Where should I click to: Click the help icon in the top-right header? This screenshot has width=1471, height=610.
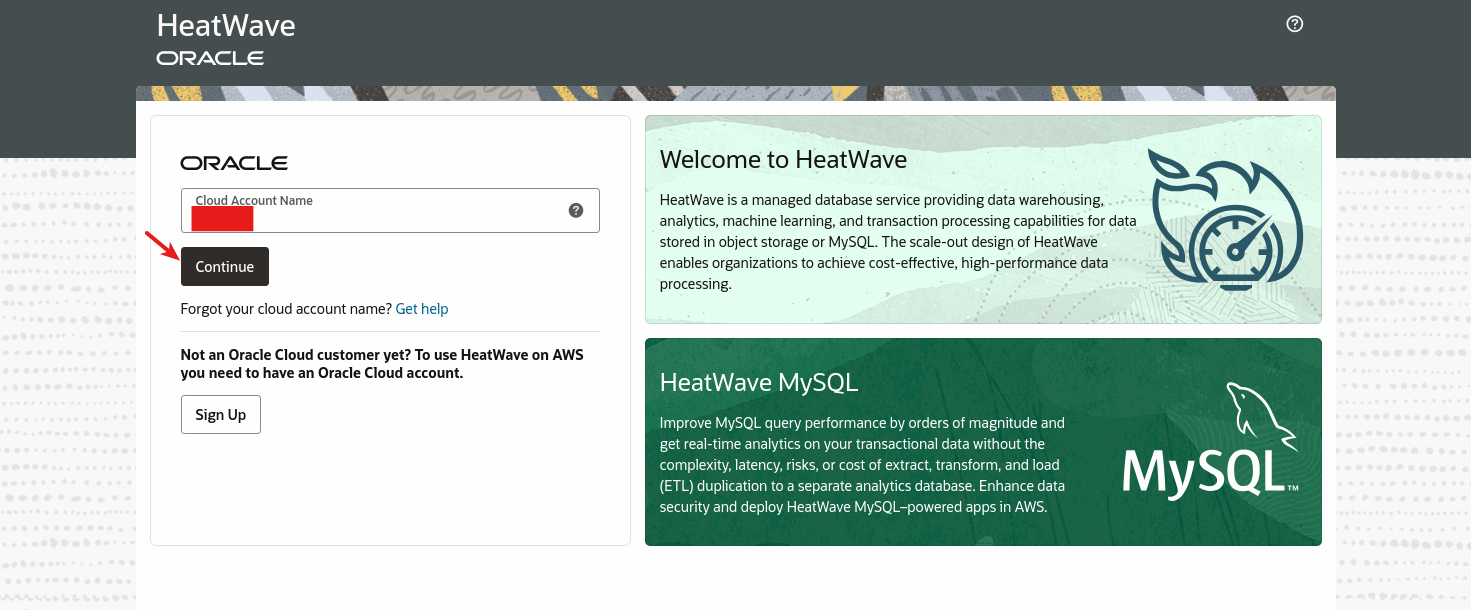point(1295,24)
